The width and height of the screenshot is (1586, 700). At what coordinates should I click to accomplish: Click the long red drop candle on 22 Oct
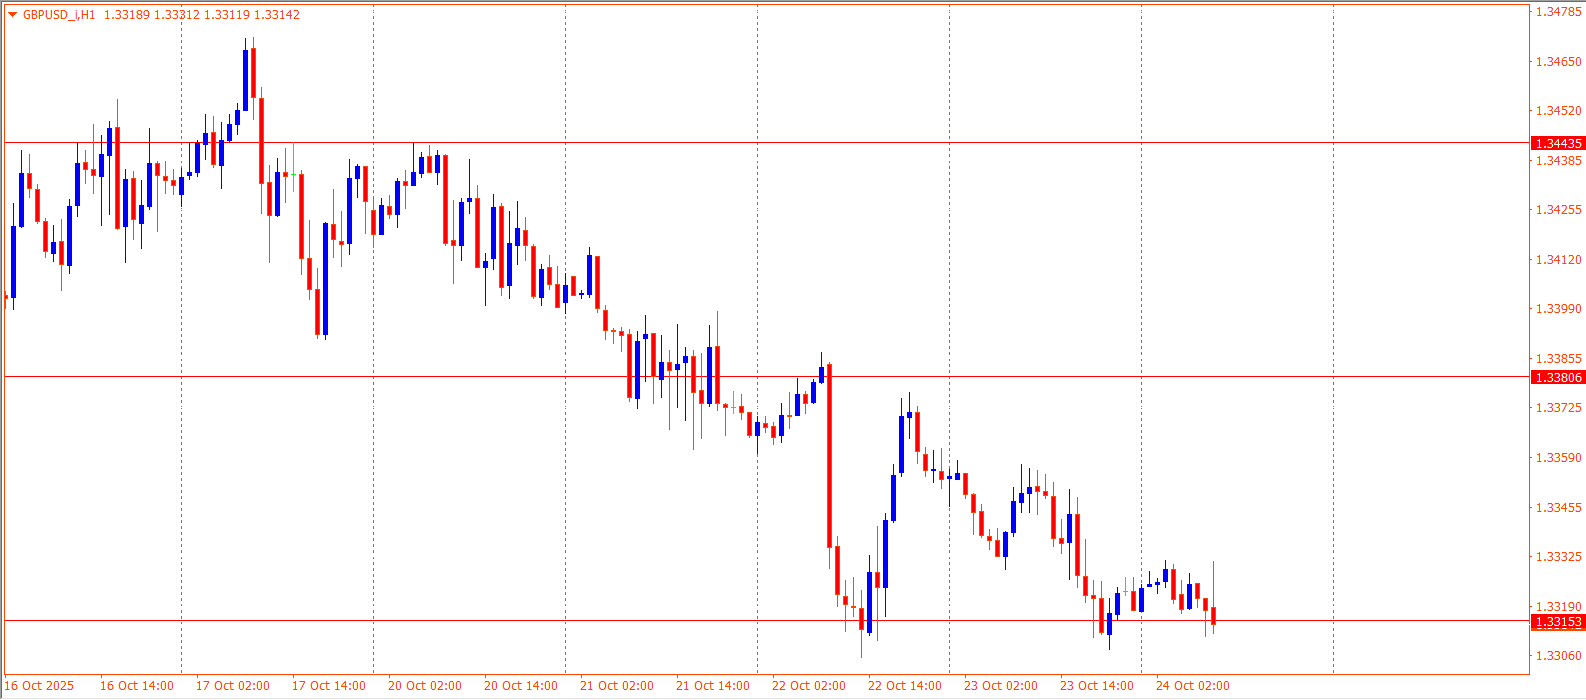829,455
